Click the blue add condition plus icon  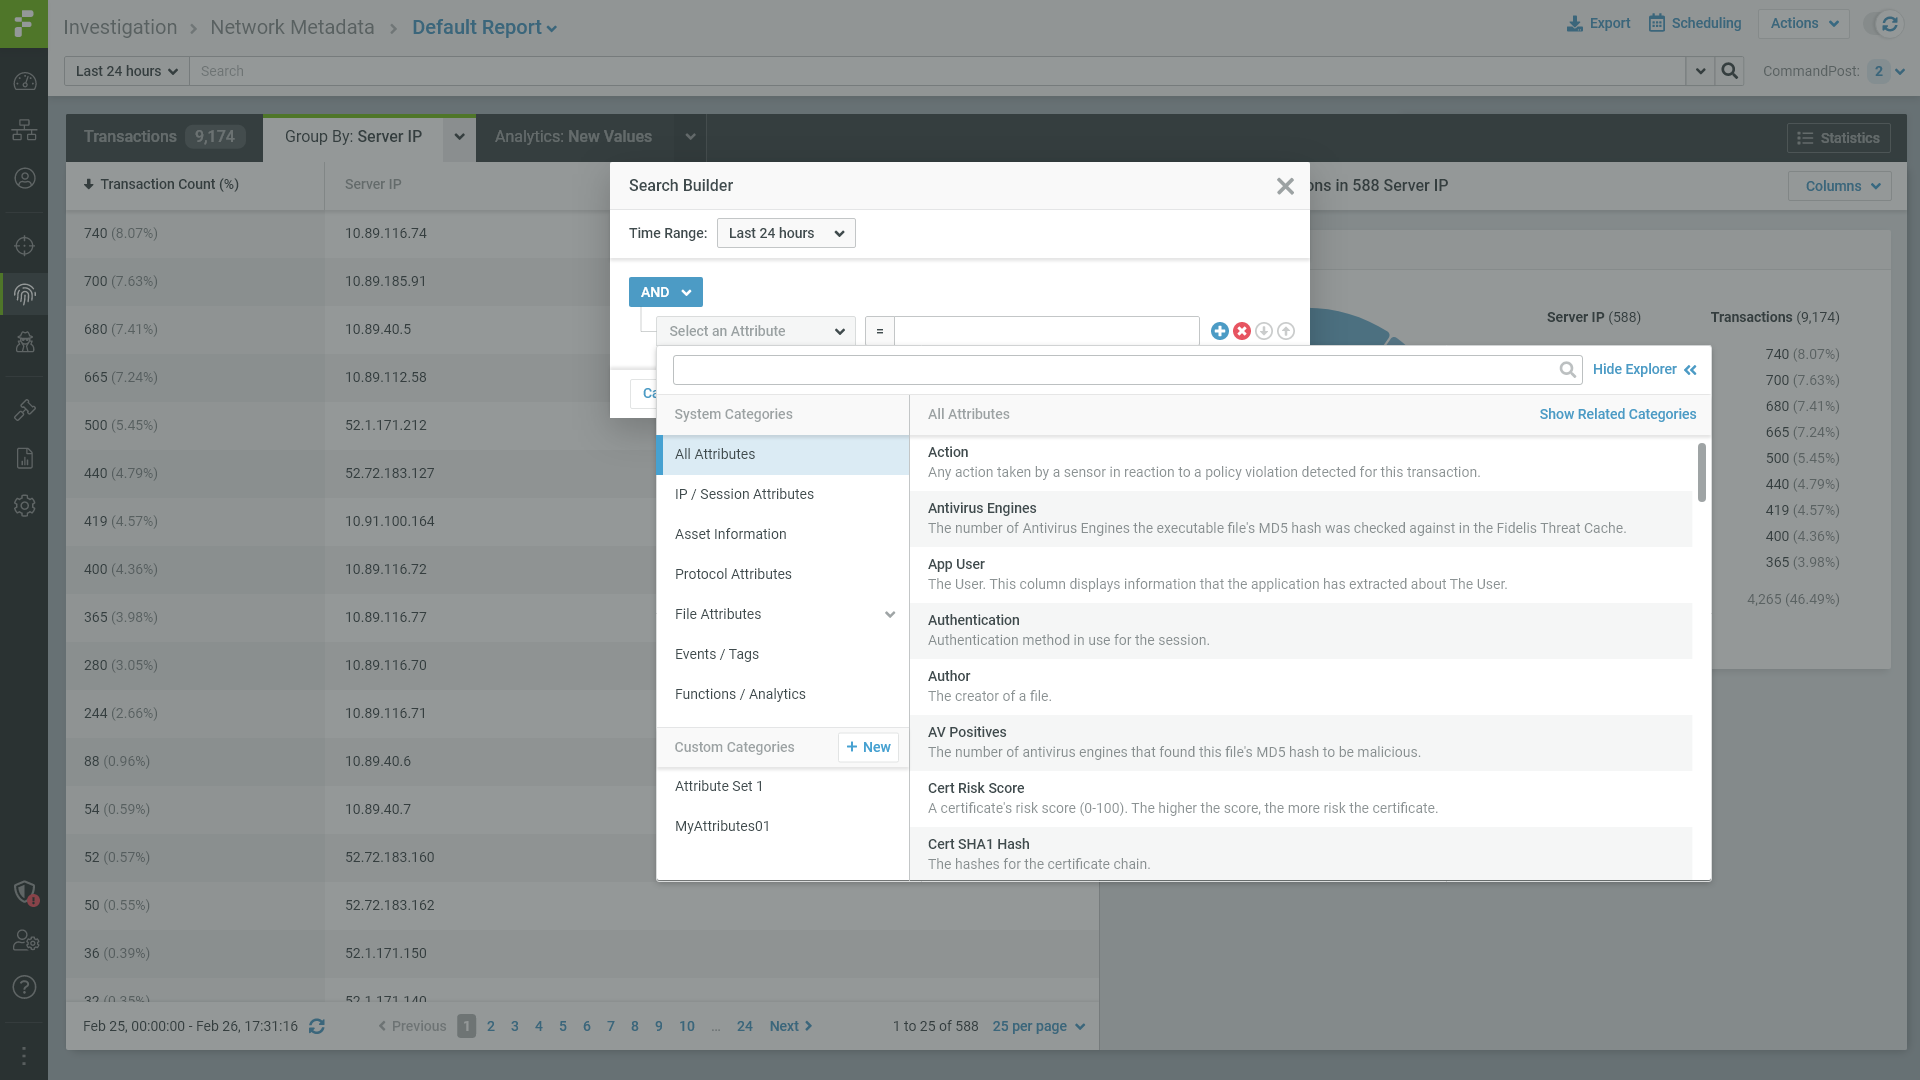[1219, 331]
